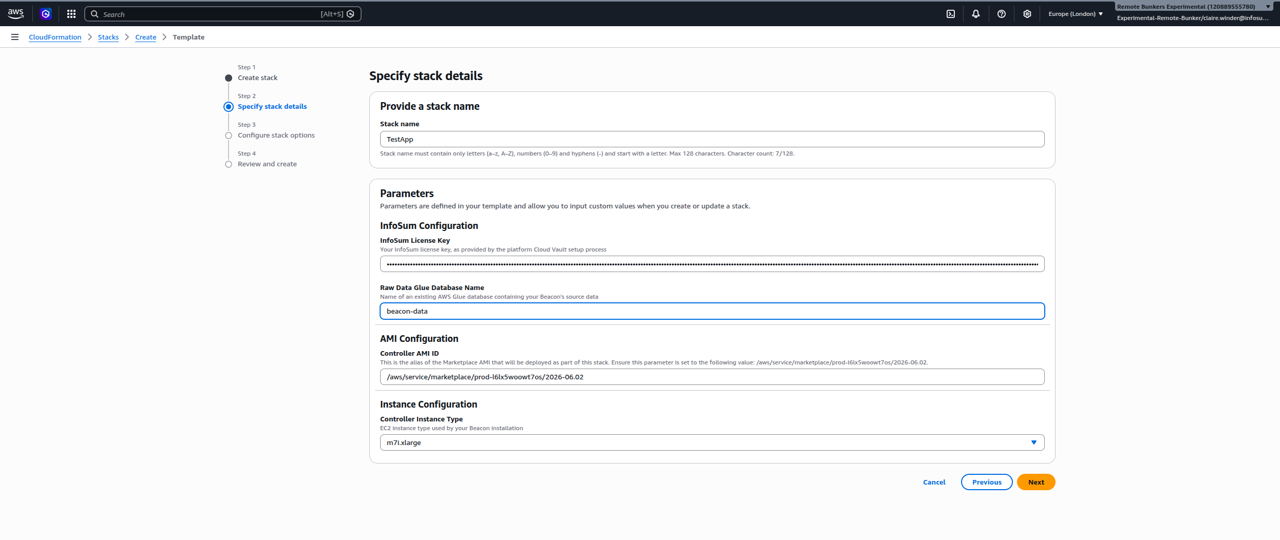Screen dimensions: 1280x540
Task: Open the help question mark icon
Action: [x=1001, y=14]
